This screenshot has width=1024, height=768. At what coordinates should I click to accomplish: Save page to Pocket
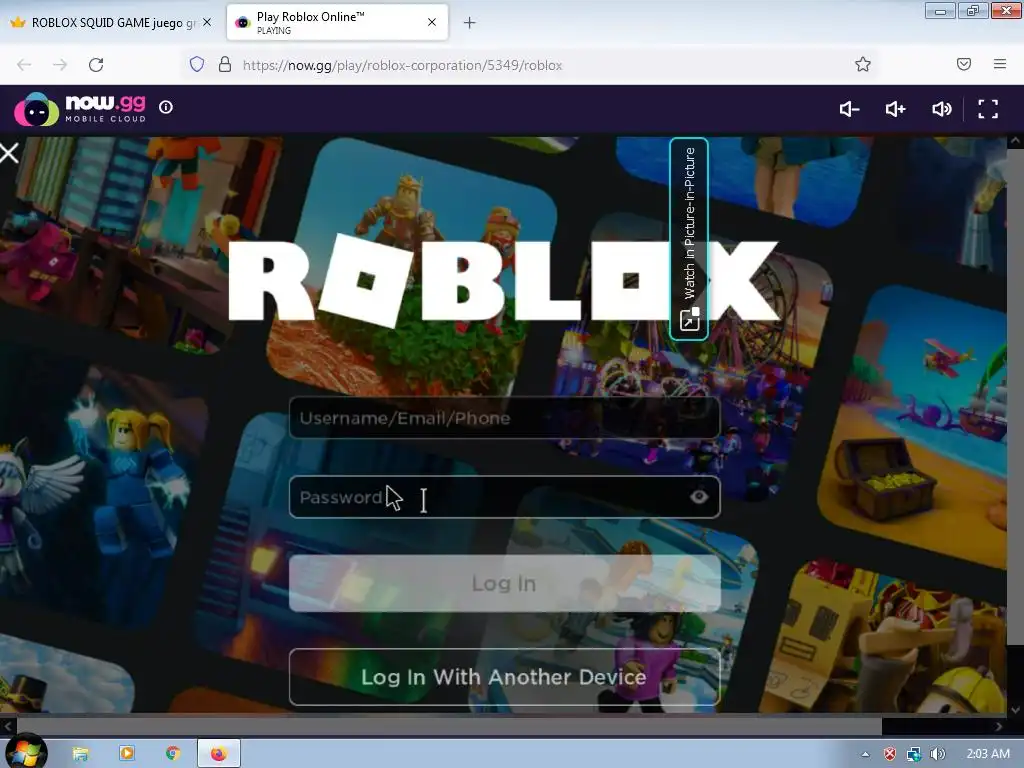coord(964,64)
